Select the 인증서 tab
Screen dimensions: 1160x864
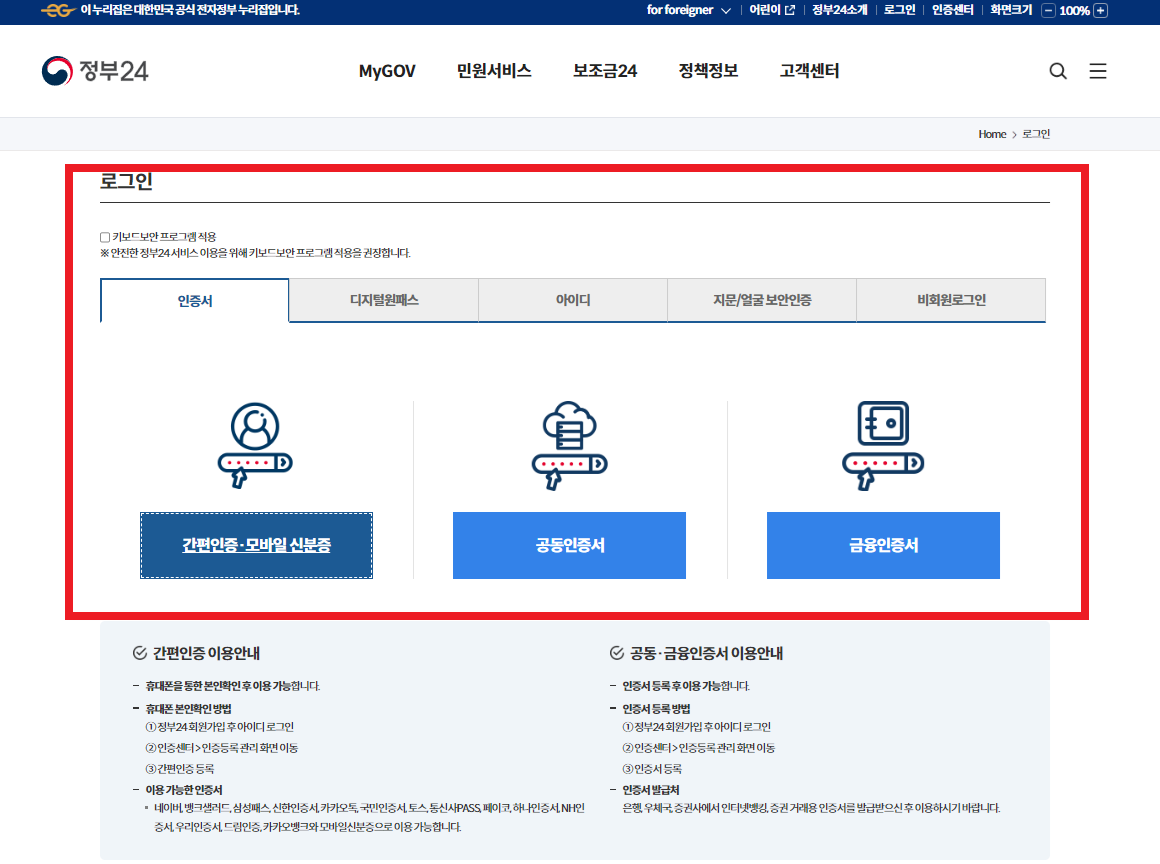[195, 300]
